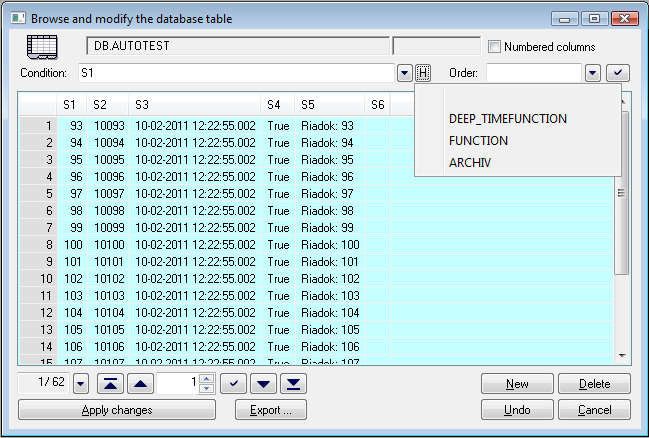649x438 pixels.
Task: Click the H button beside Condition
Action: pos(424,73)
